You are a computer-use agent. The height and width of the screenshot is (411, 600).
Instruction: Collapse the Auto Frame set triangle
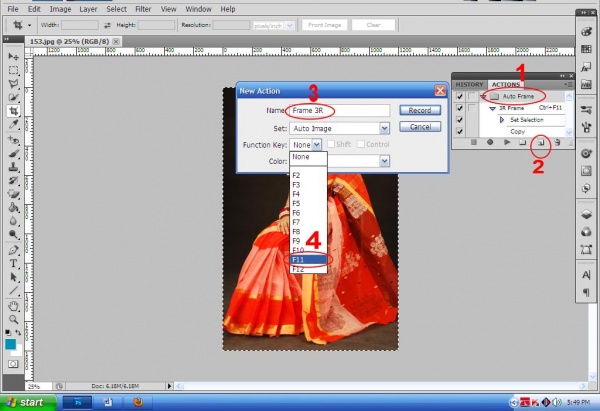tap(483, 96)
